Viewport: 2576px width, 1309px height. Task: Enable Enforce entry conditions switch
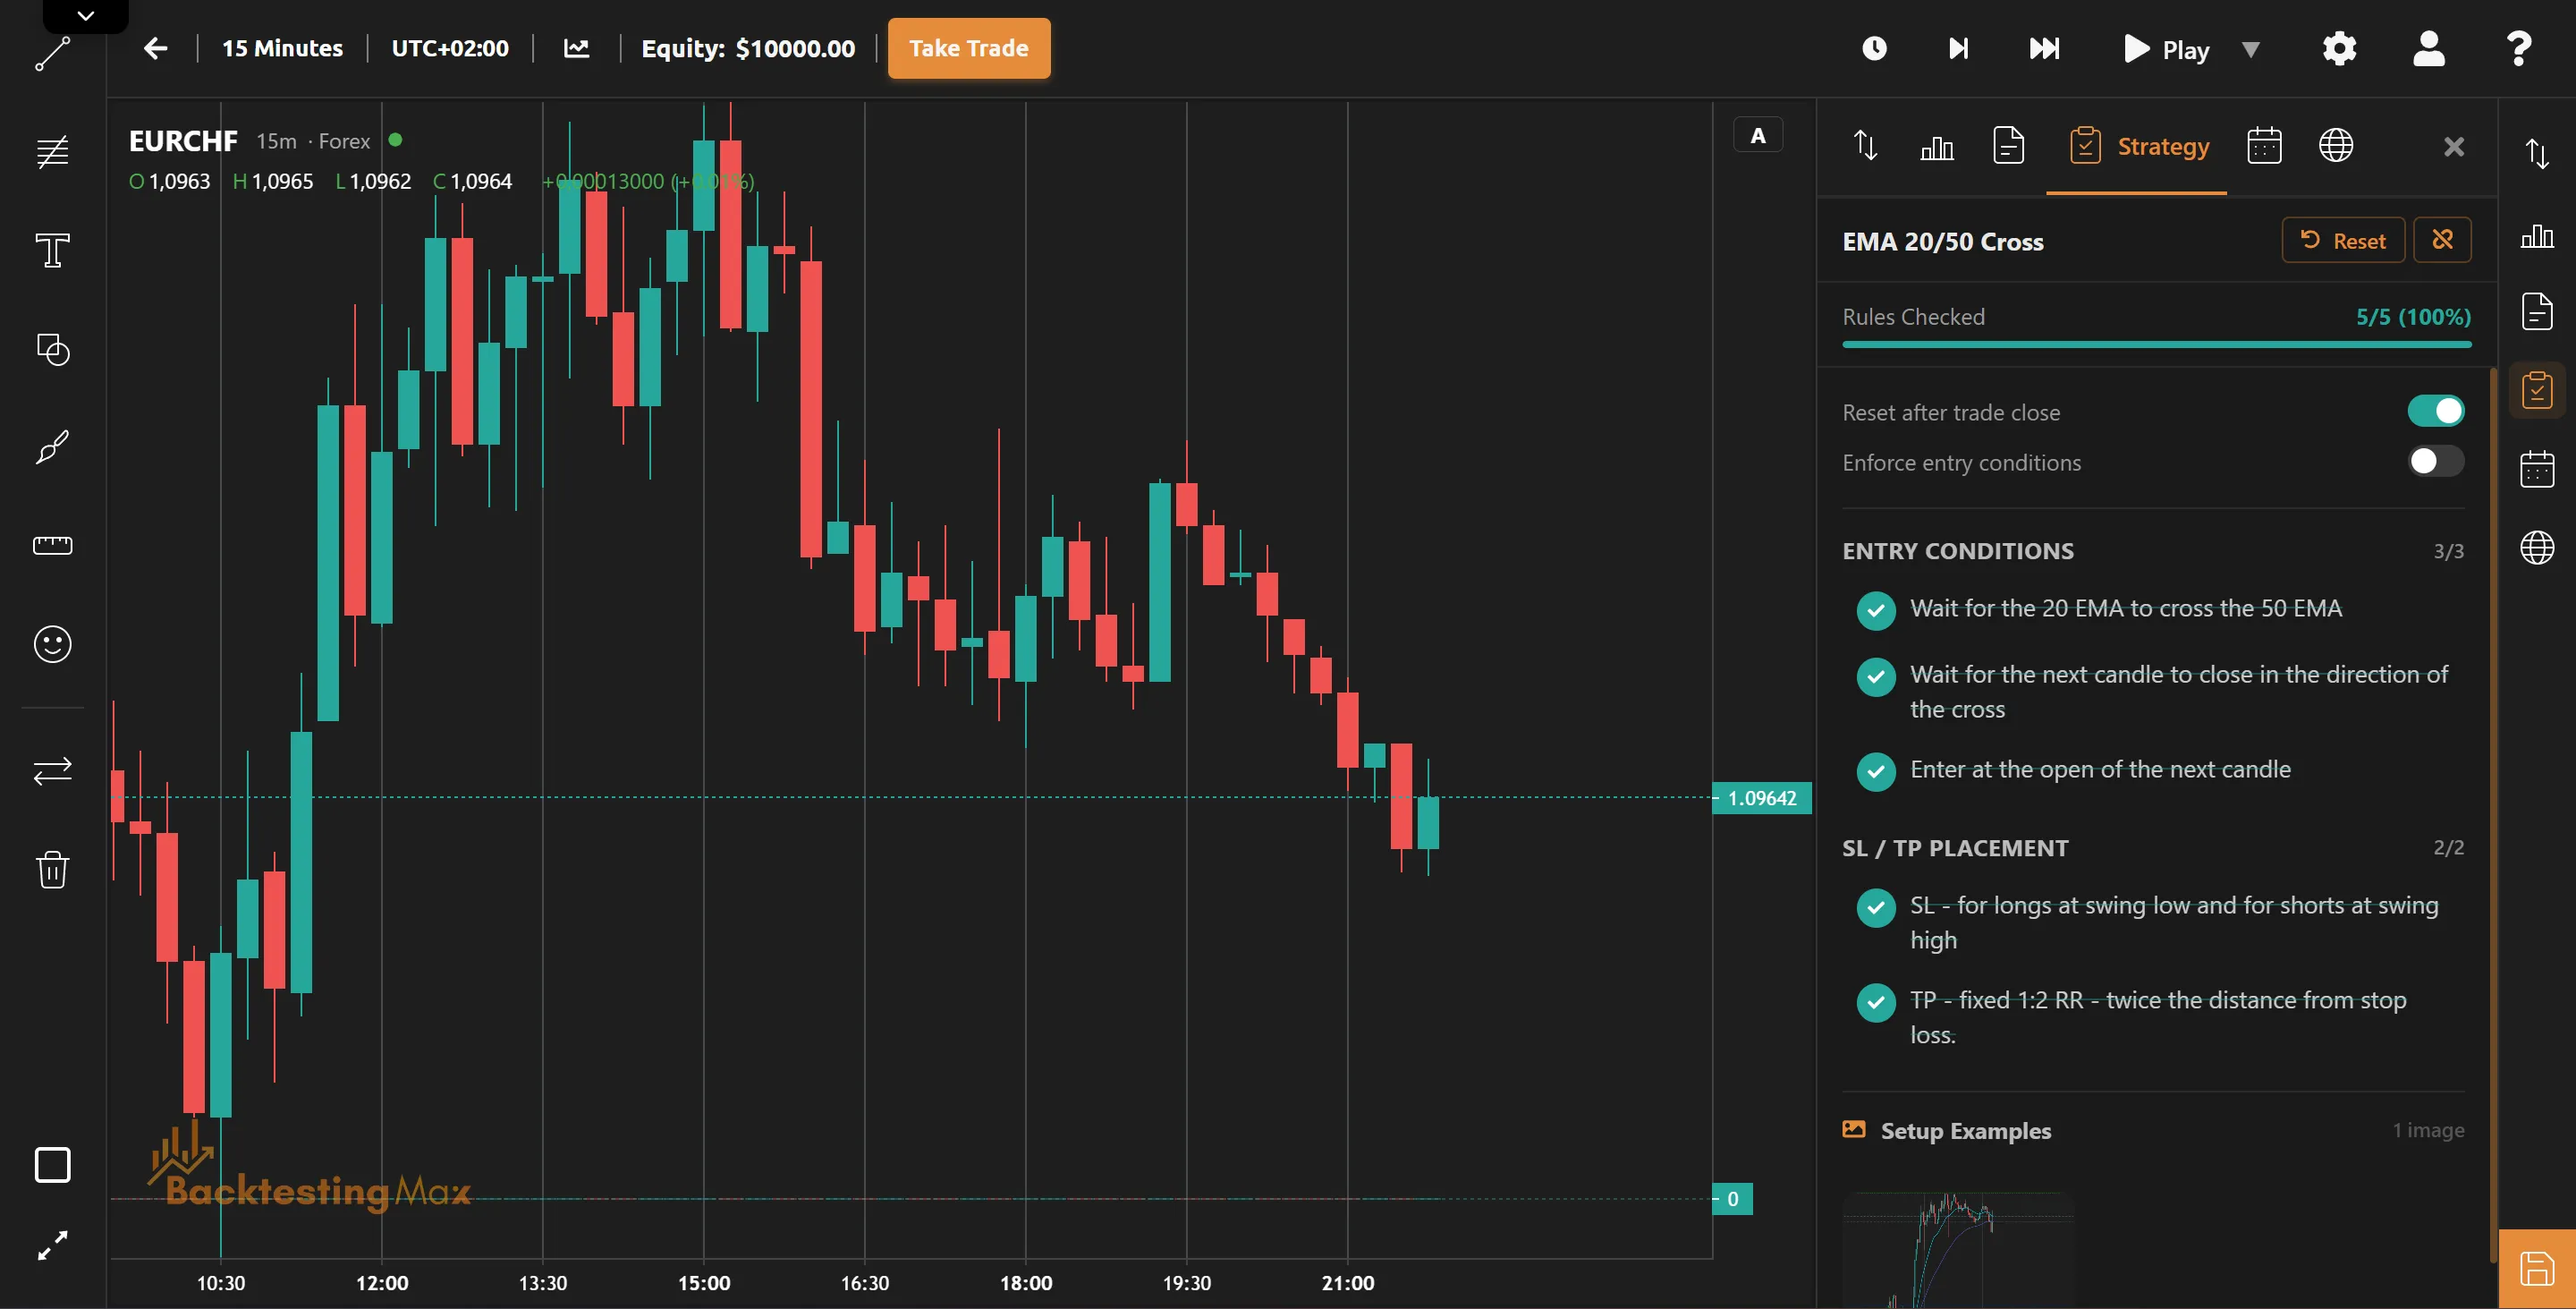coord(2435,461)
